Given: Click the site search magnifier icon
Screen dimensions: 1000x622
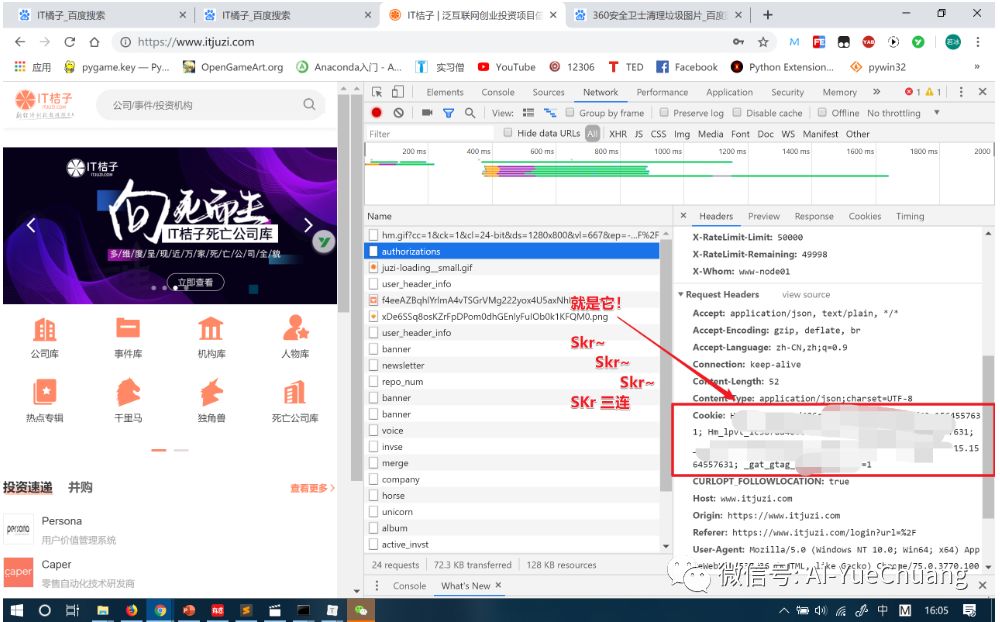Looking at the screenshot, I should point(309,104).
